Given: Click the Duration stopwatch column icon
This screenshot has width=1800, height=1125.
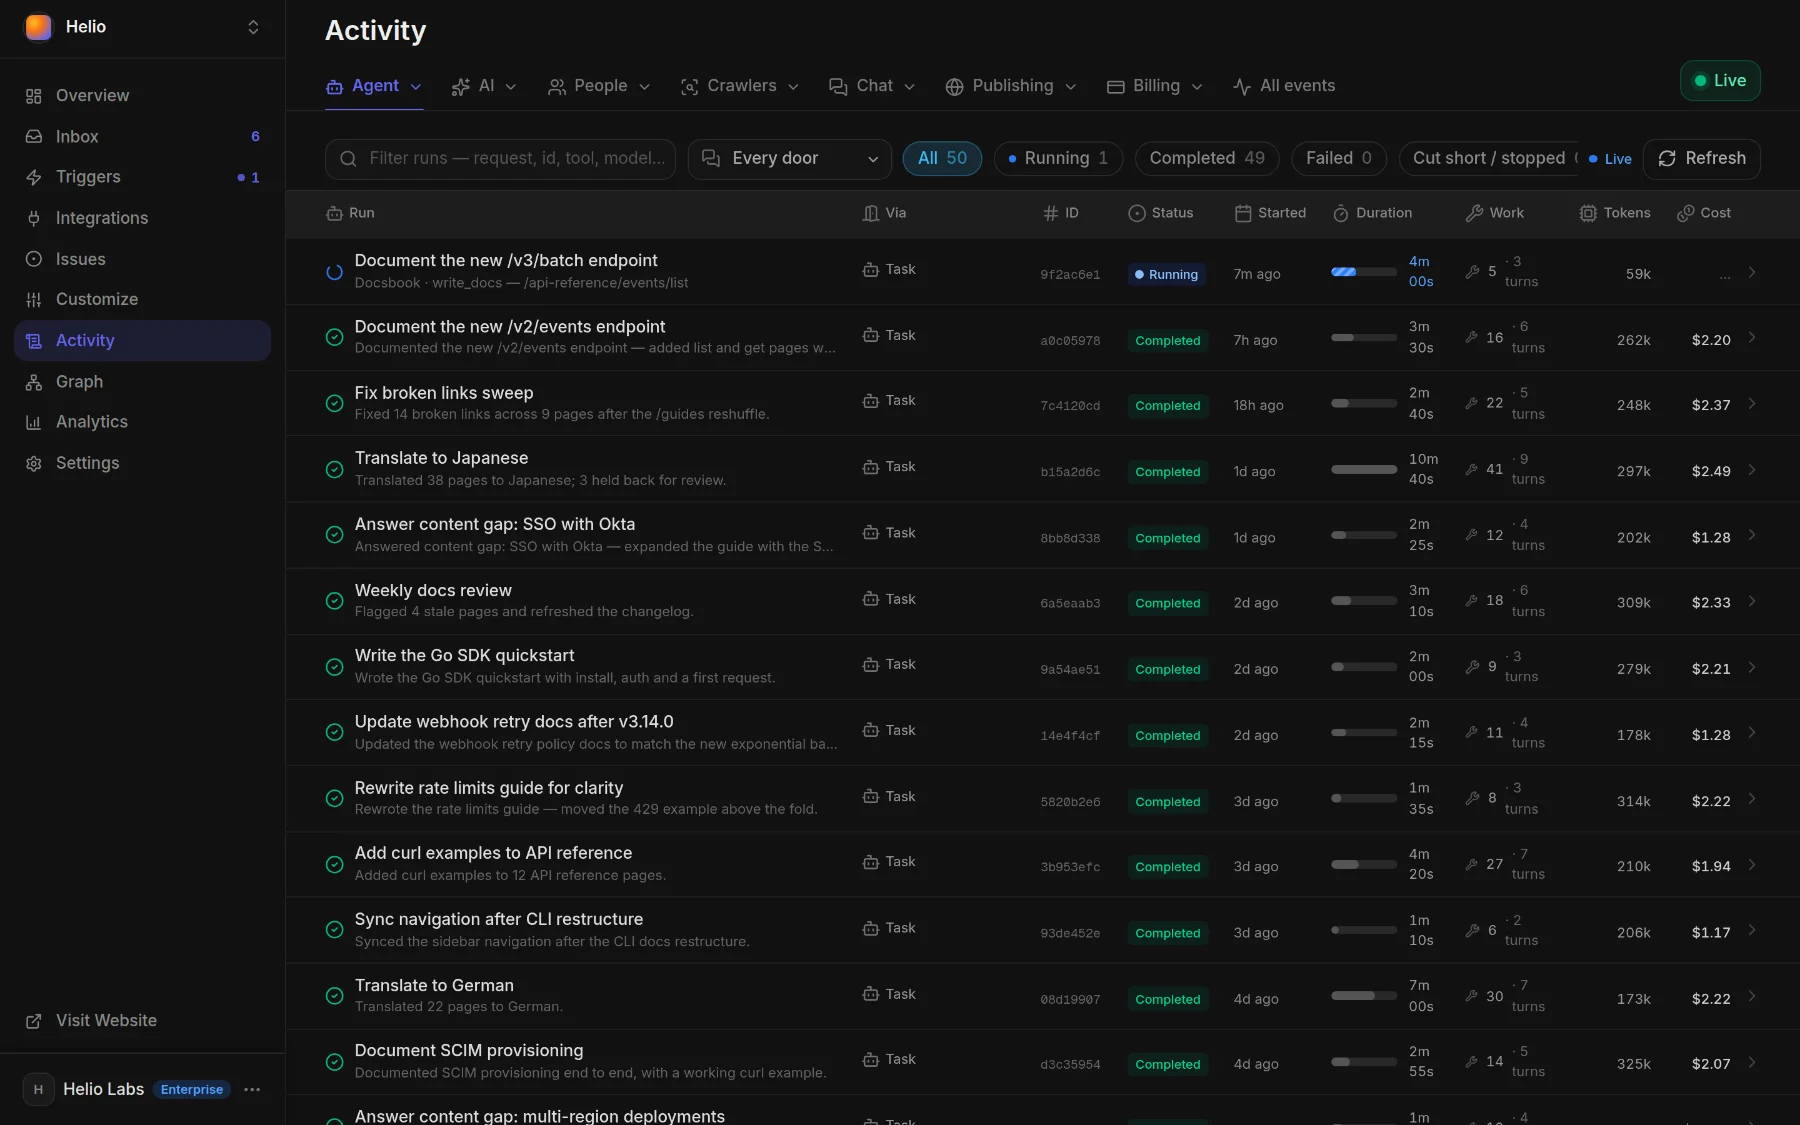Looking at the screenshot, I should pos(1341,213).
